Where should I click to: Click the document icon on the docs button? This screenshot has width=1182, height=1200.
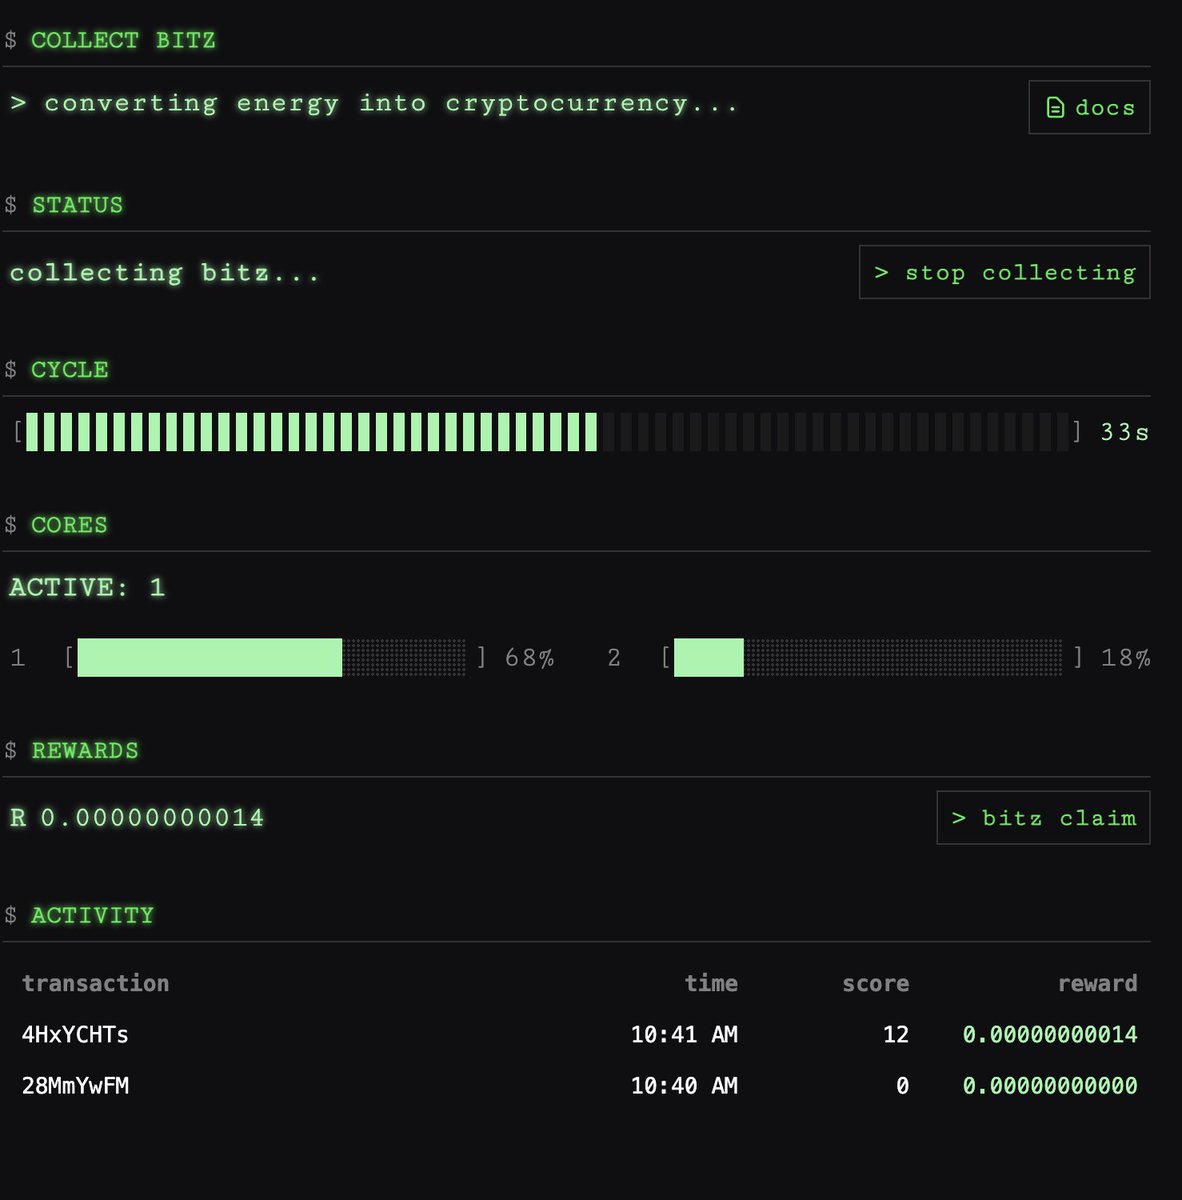[x=1054, y=106]
